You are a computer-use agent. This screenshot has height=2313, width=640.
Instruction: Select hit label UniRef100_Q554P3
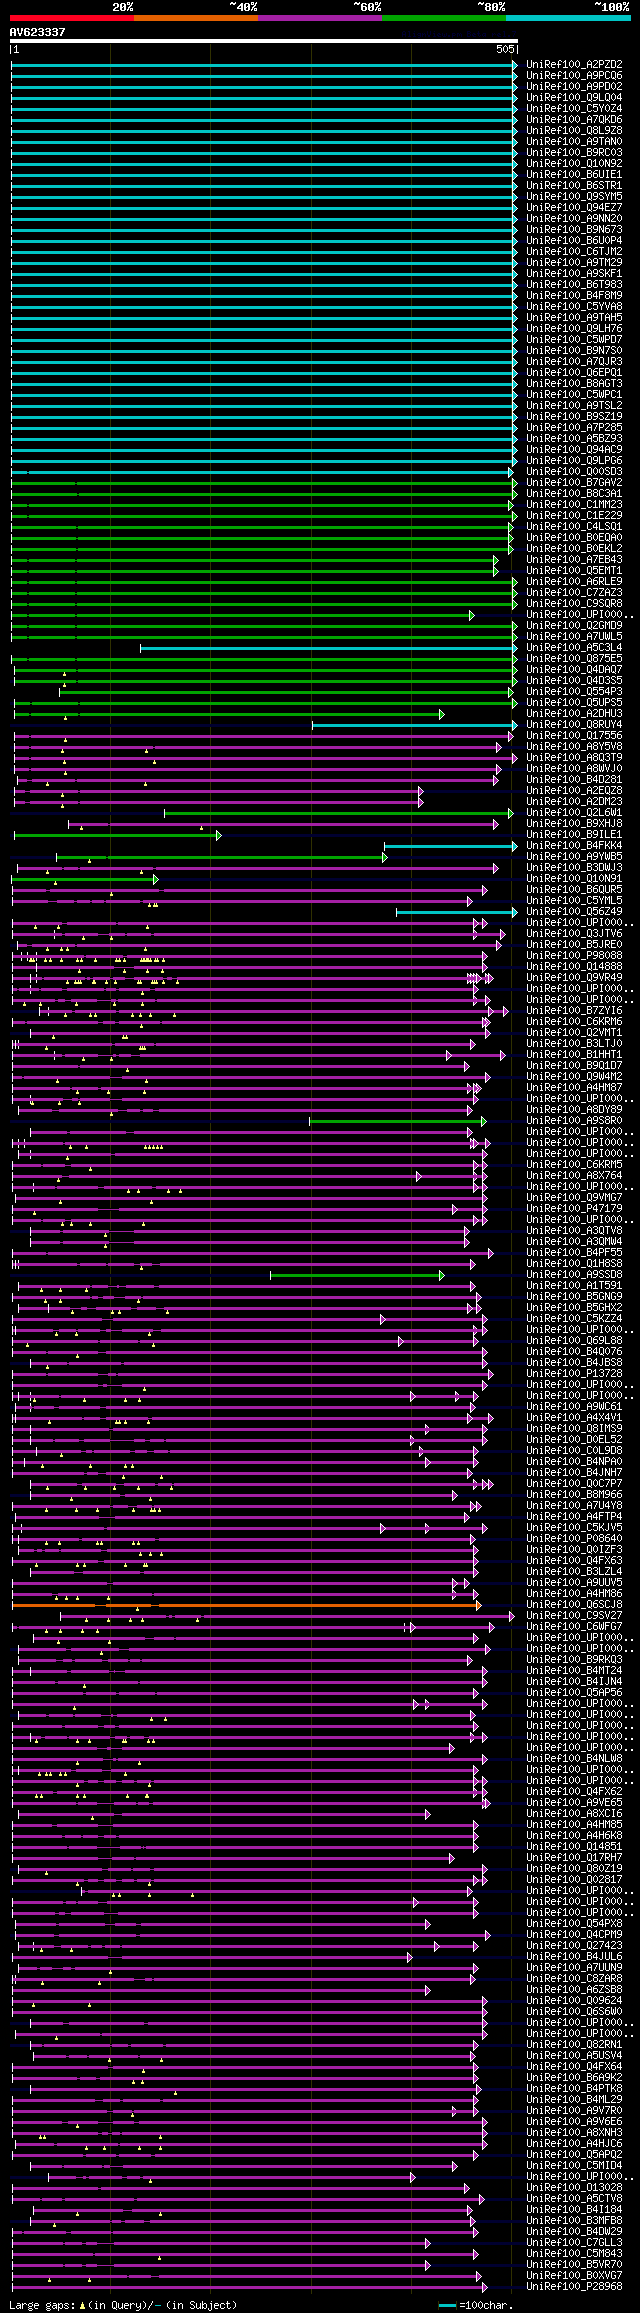click(x=574, y=691)
